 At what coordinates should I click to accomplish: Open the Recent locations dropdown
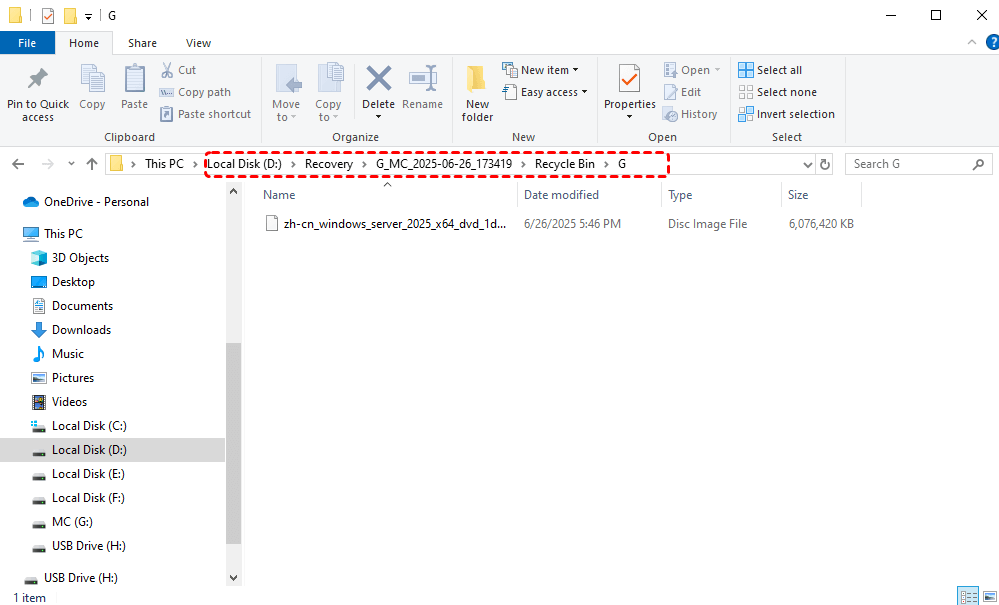click(x=71, y=164)
